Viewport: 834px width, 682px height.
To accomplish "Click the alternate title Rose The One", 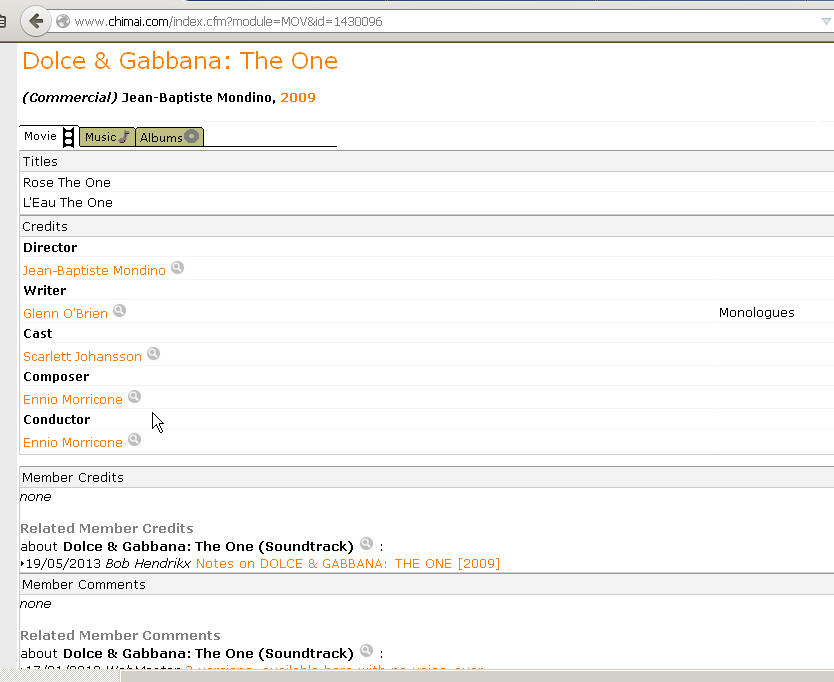I will pyautogui.click(x=67, y=182).
